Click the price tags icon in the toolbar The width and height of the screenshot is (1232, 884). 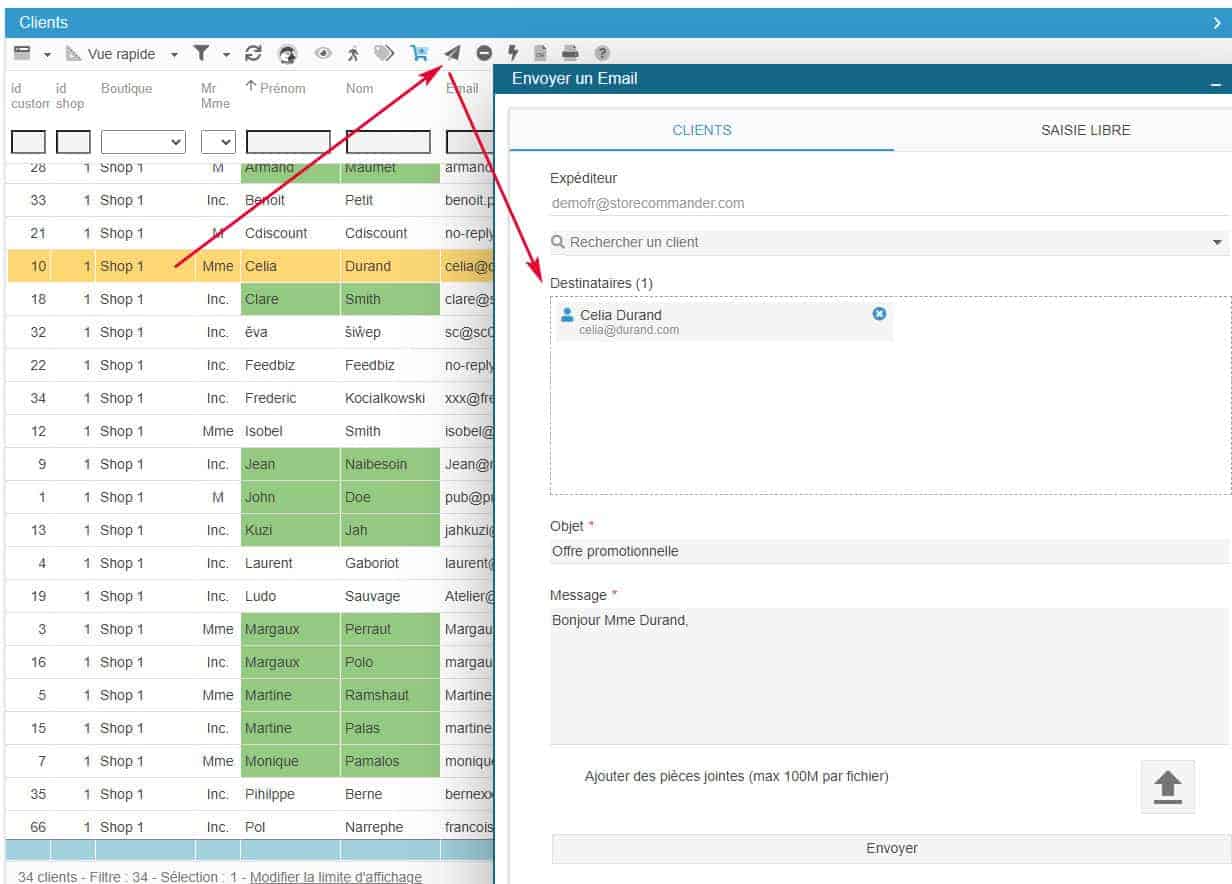click(384, 54)
